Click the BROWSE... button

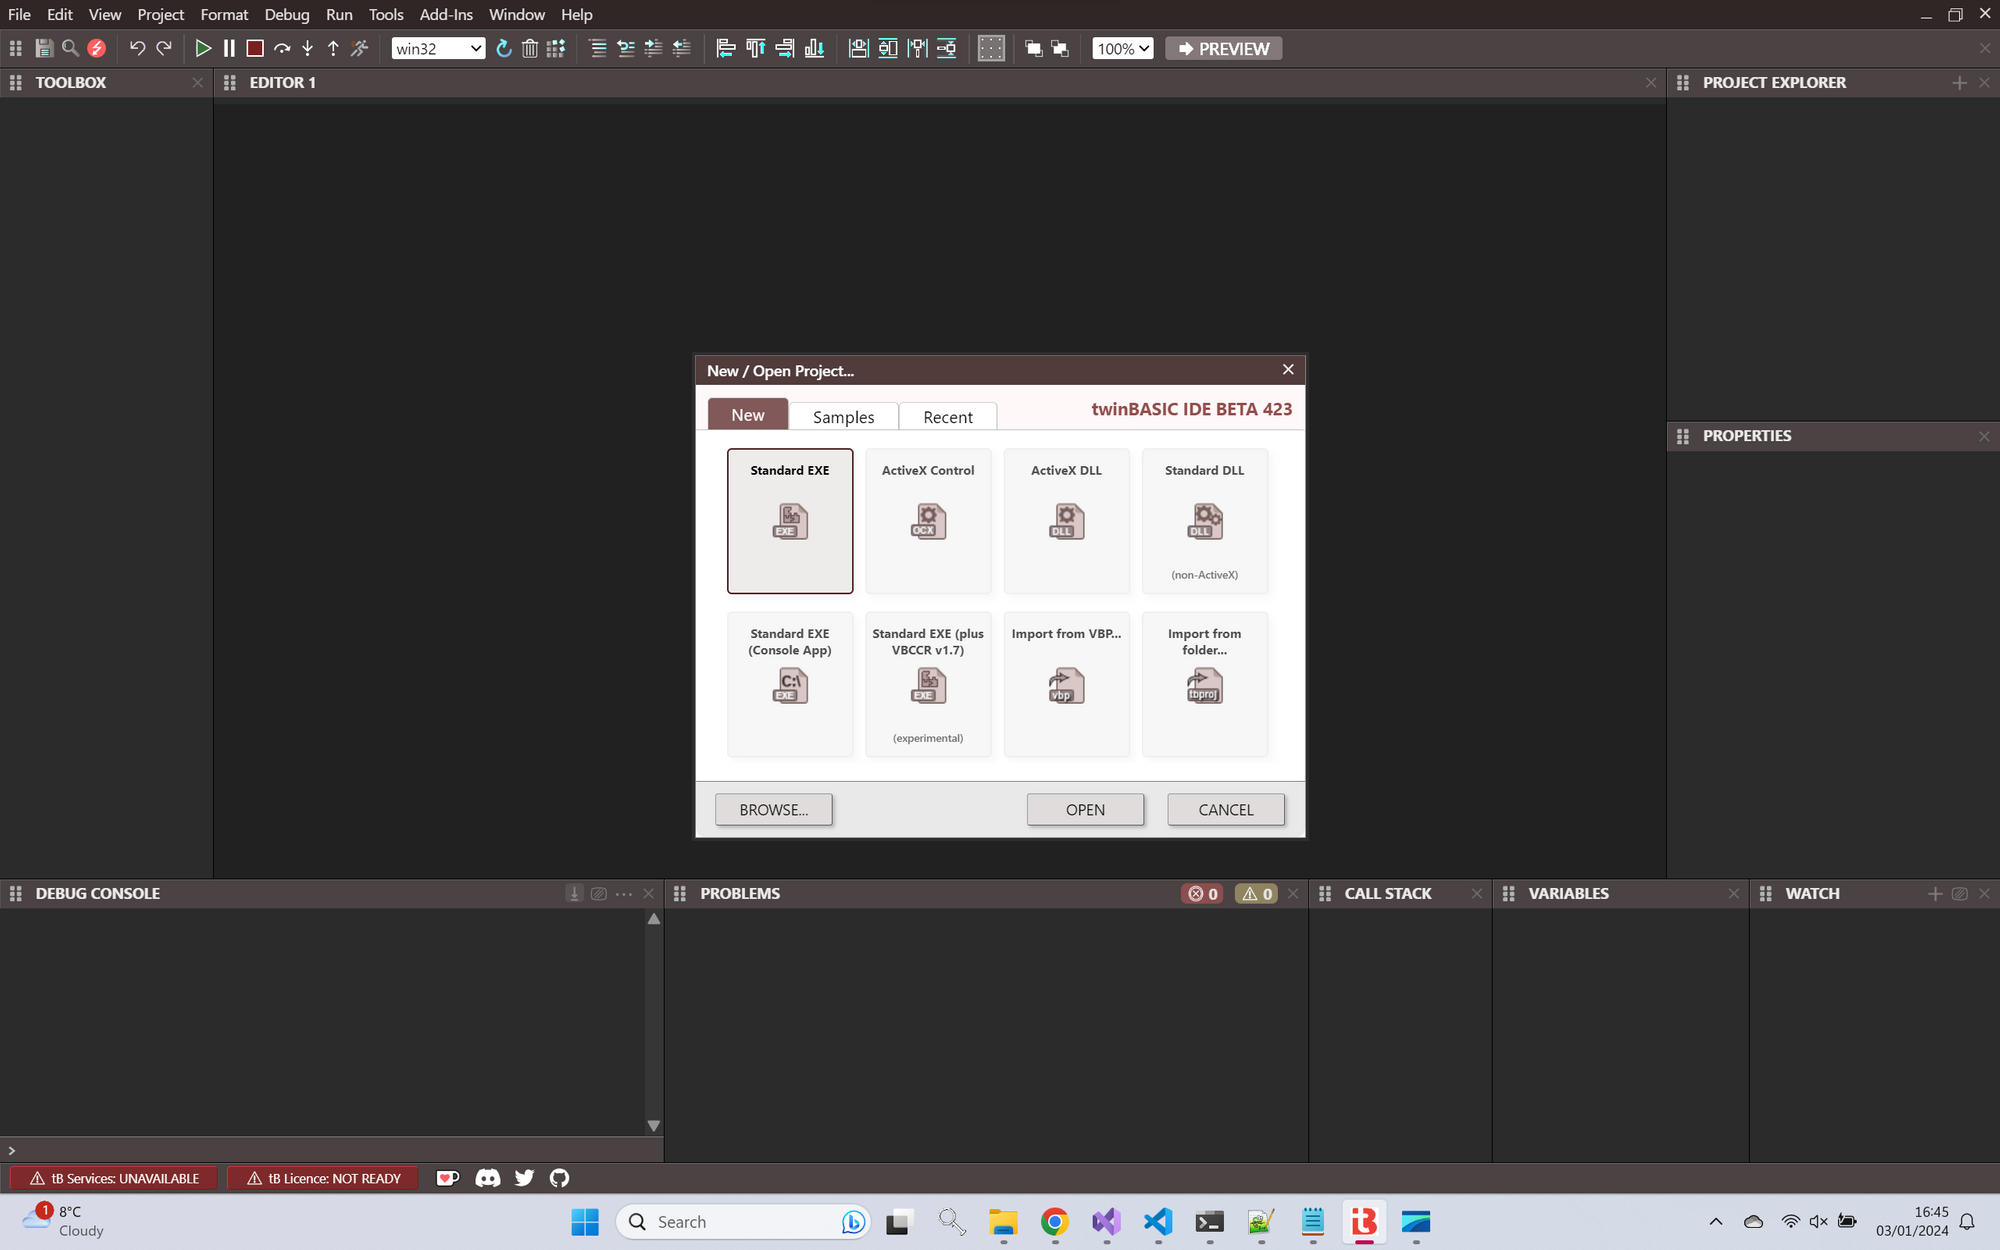tap(773, 810)
